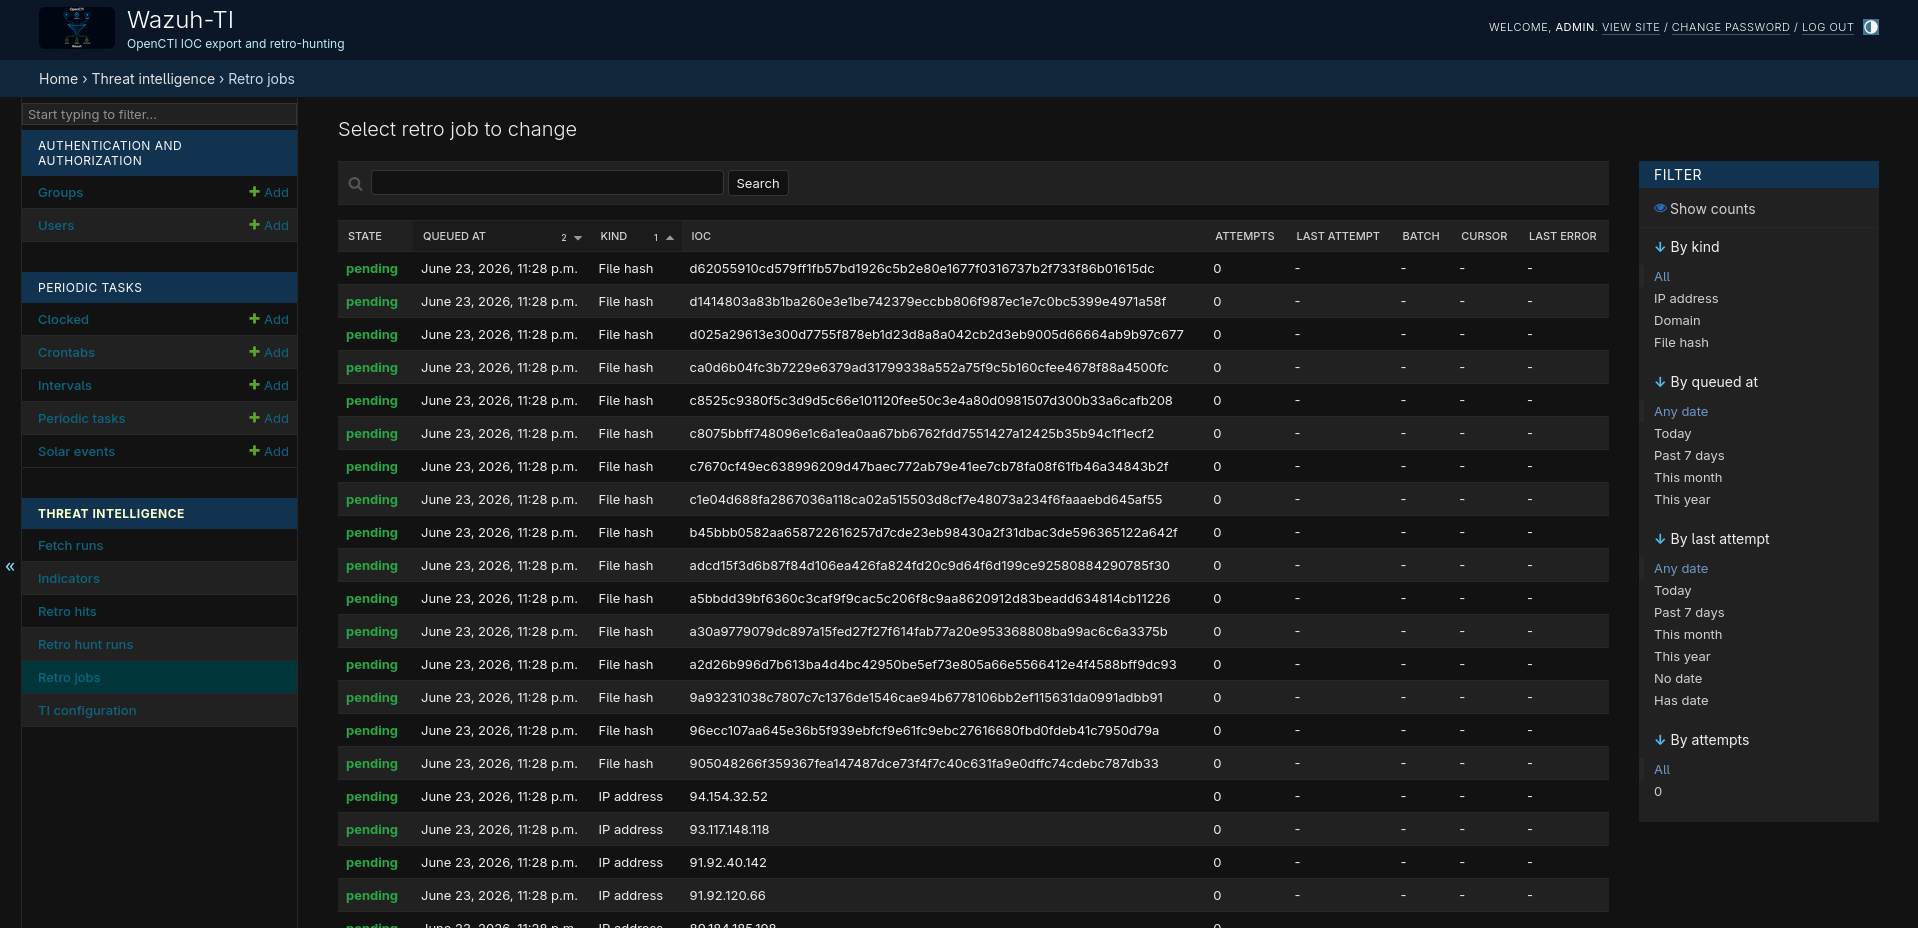Open Retro hunt runs in sidebar
The height and width of the screenshot is (928, 1918).
click(x=85, y=645)
